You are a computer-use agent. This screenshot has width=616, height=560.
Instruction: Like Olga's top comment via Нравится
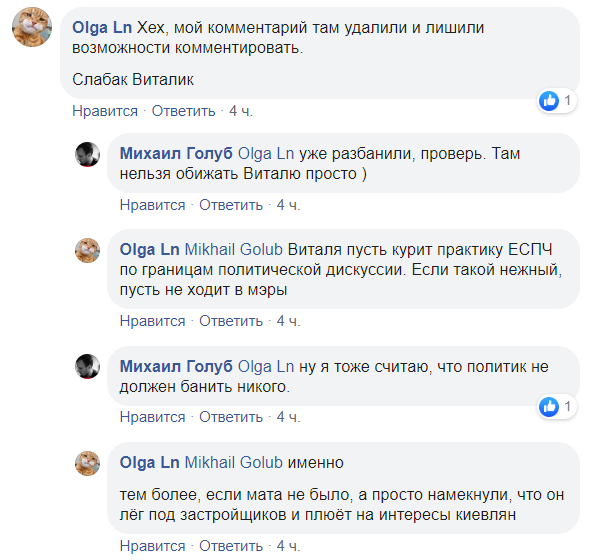105,110
